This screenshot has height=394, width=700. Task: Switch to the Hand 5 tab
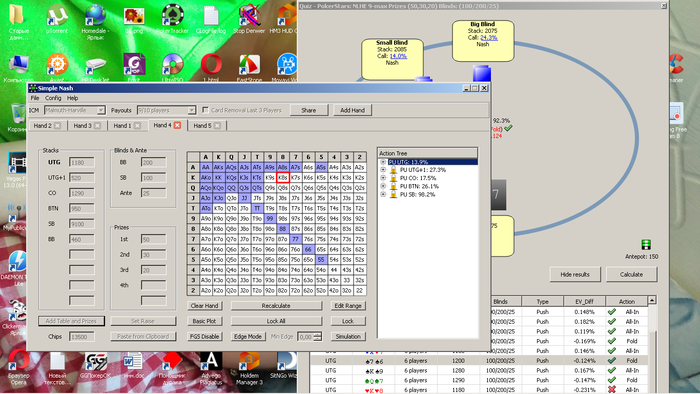pos(206,126)
